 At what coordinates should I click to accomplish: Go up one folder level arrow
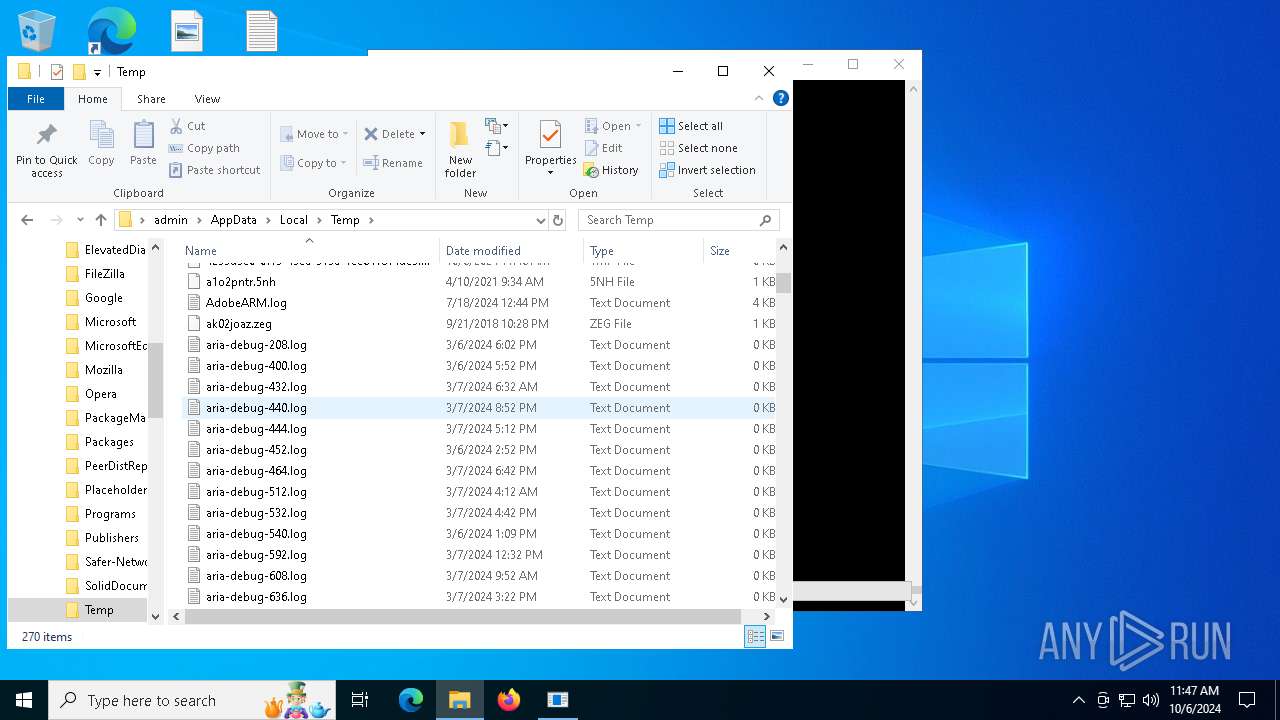(x=101, y=220)
